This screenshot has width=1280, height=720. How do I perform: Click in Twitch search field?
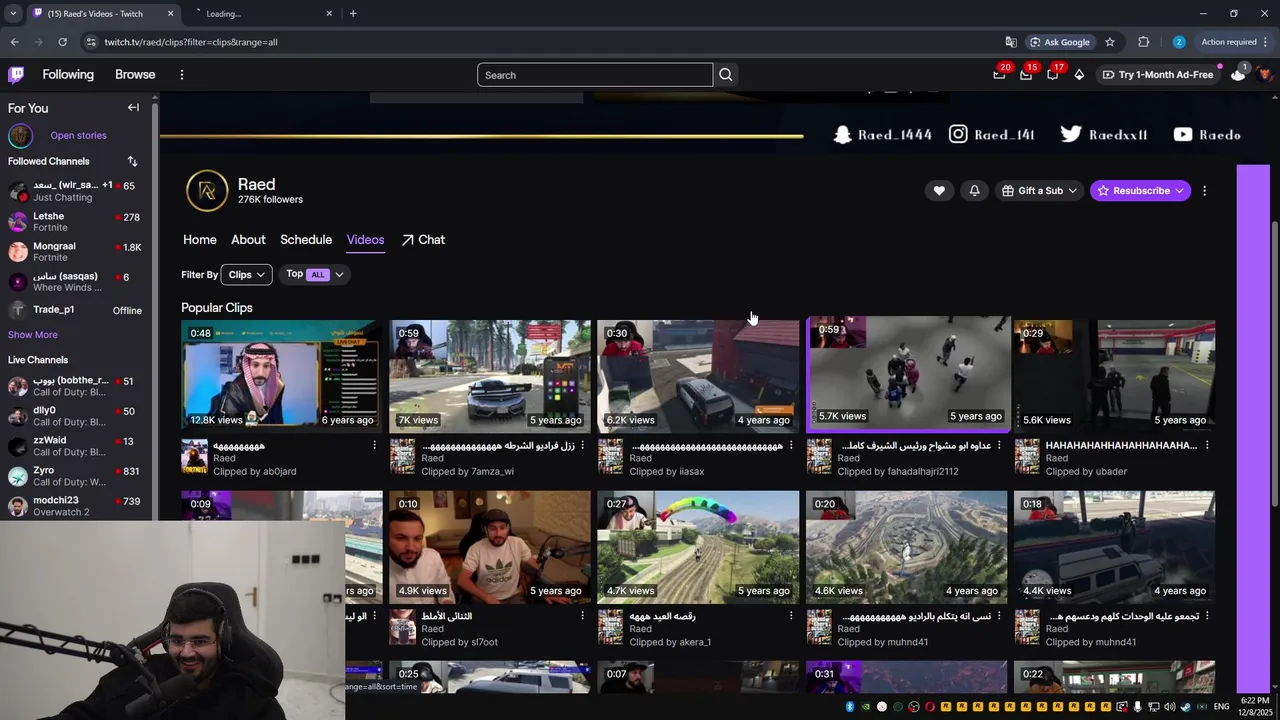595,75
